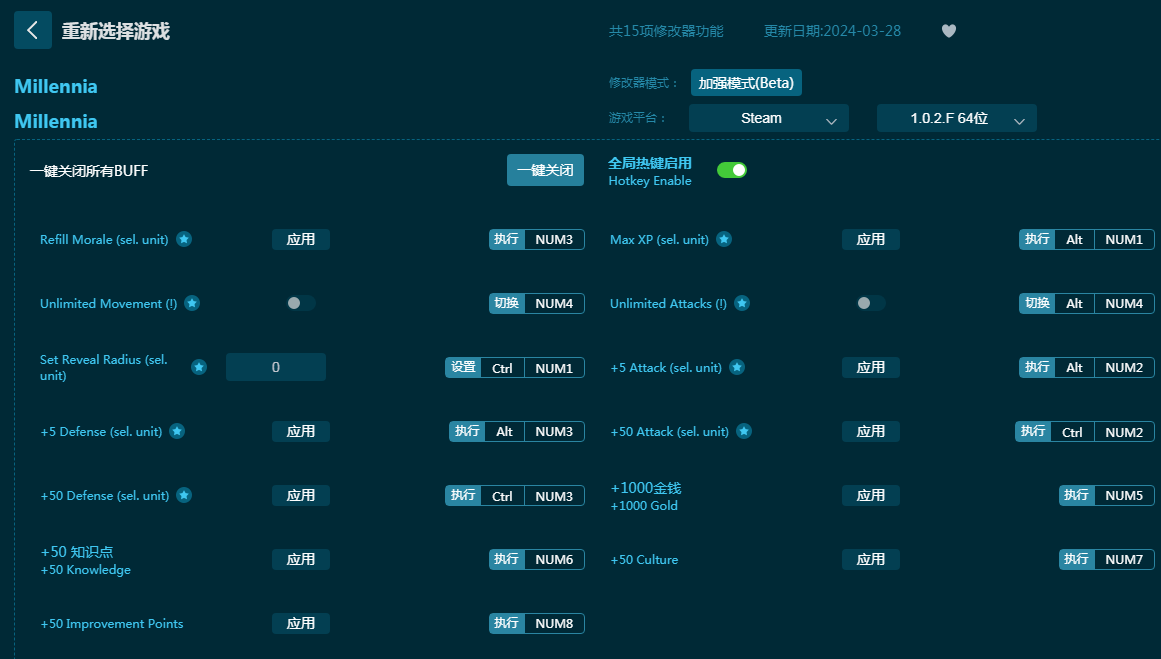Image resolution: width=1161 pixels, height=659 pixels.
Task: Click the 修改器模式 label
Action: (x=643, y=83)
